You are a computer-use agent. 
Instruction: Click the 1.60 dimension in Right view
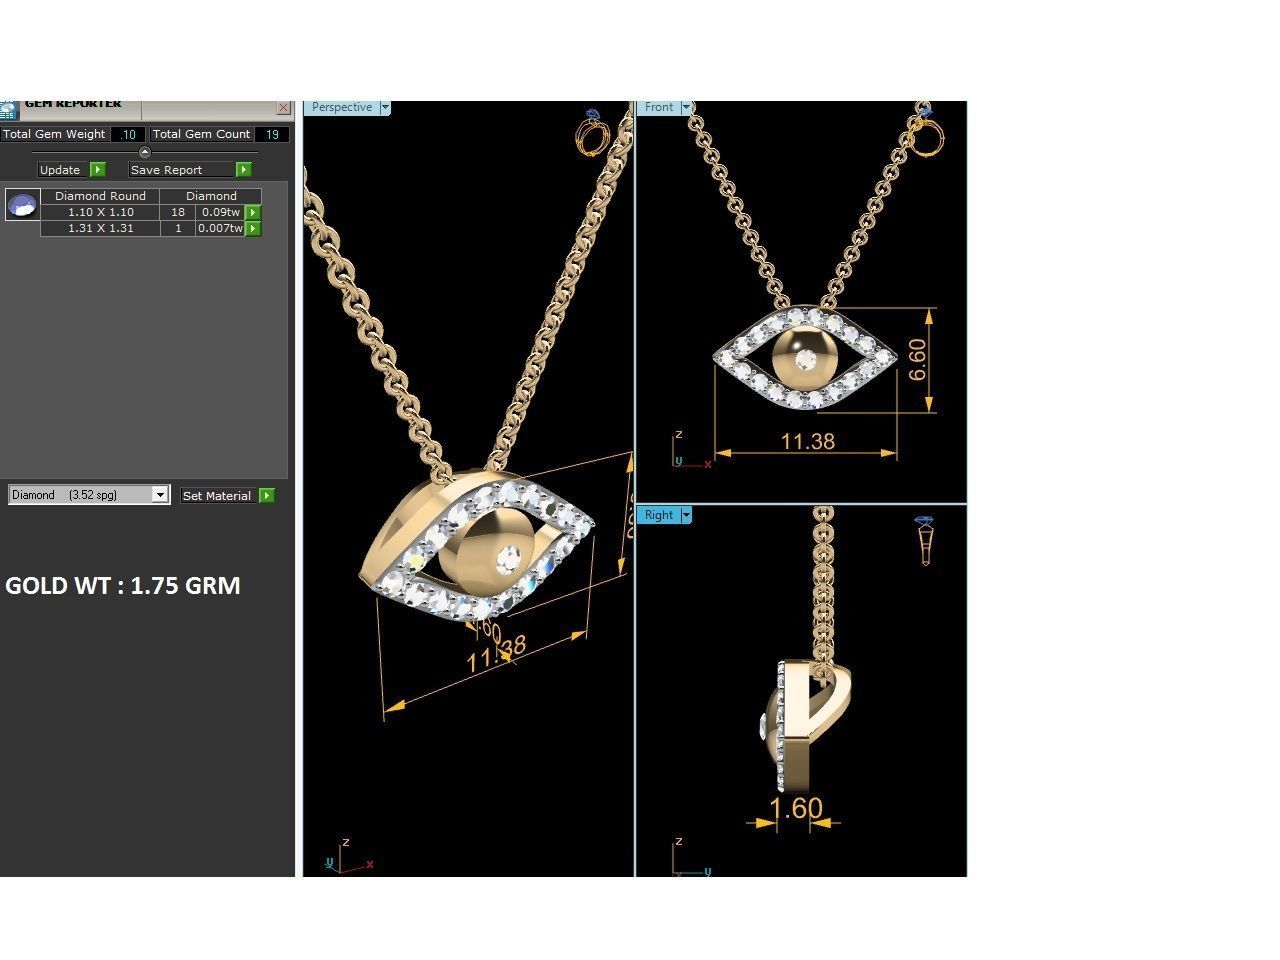pos(797,808)
